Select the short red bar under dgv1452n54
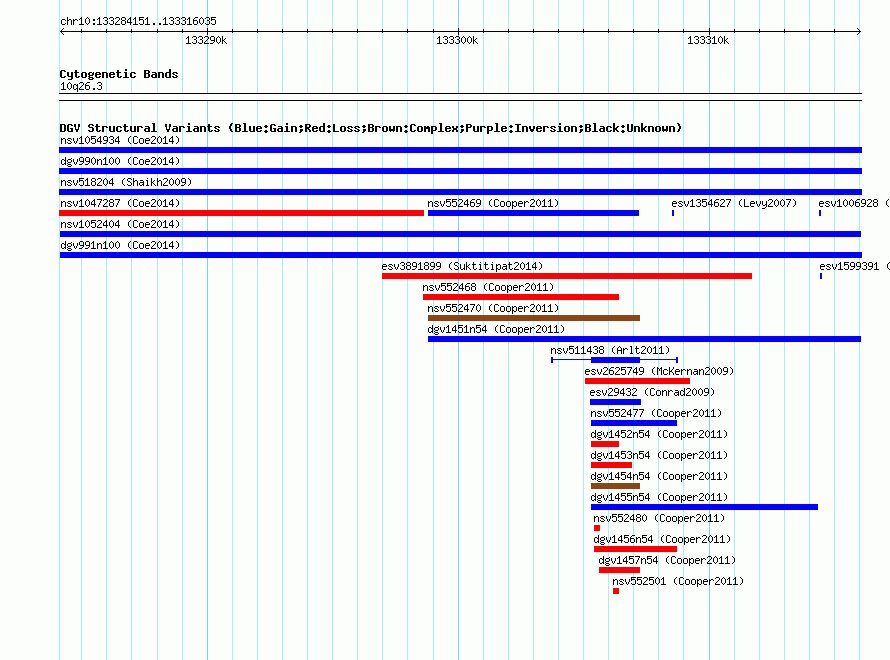This screenshot has height=660, width=890. tap(604, 444)
